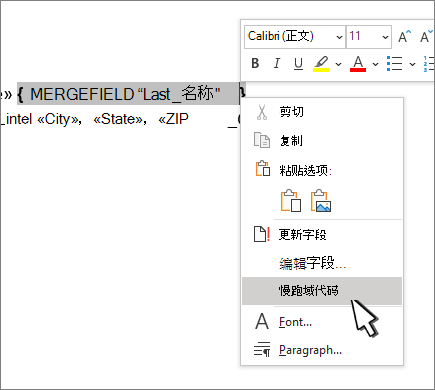Click the Calibri (正文) font name field

coord(295,37)
